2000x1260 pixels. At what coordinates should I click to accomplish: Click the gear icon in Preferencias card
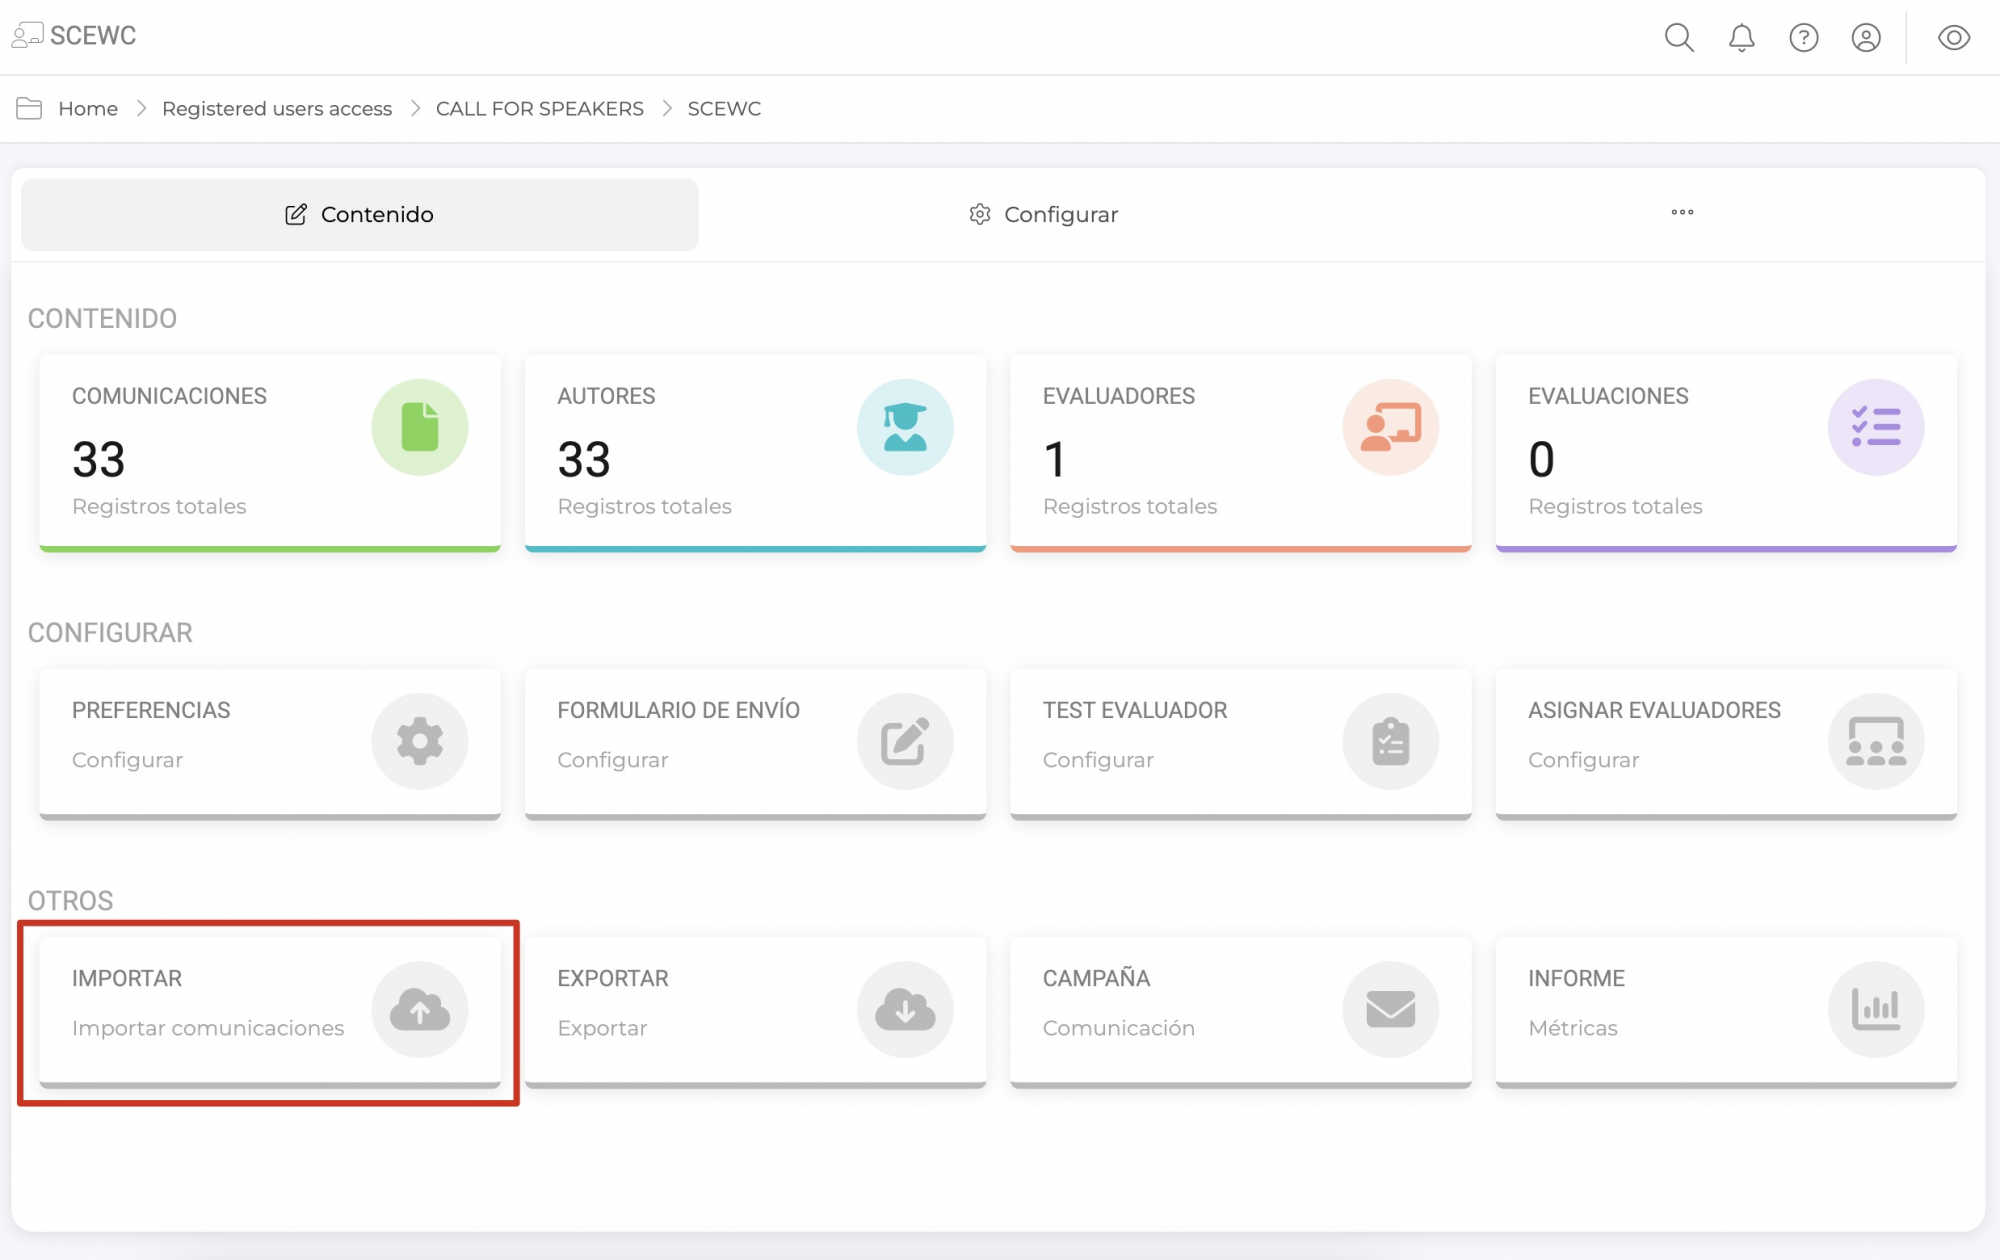pyautogui.click(x=420, y=741)
